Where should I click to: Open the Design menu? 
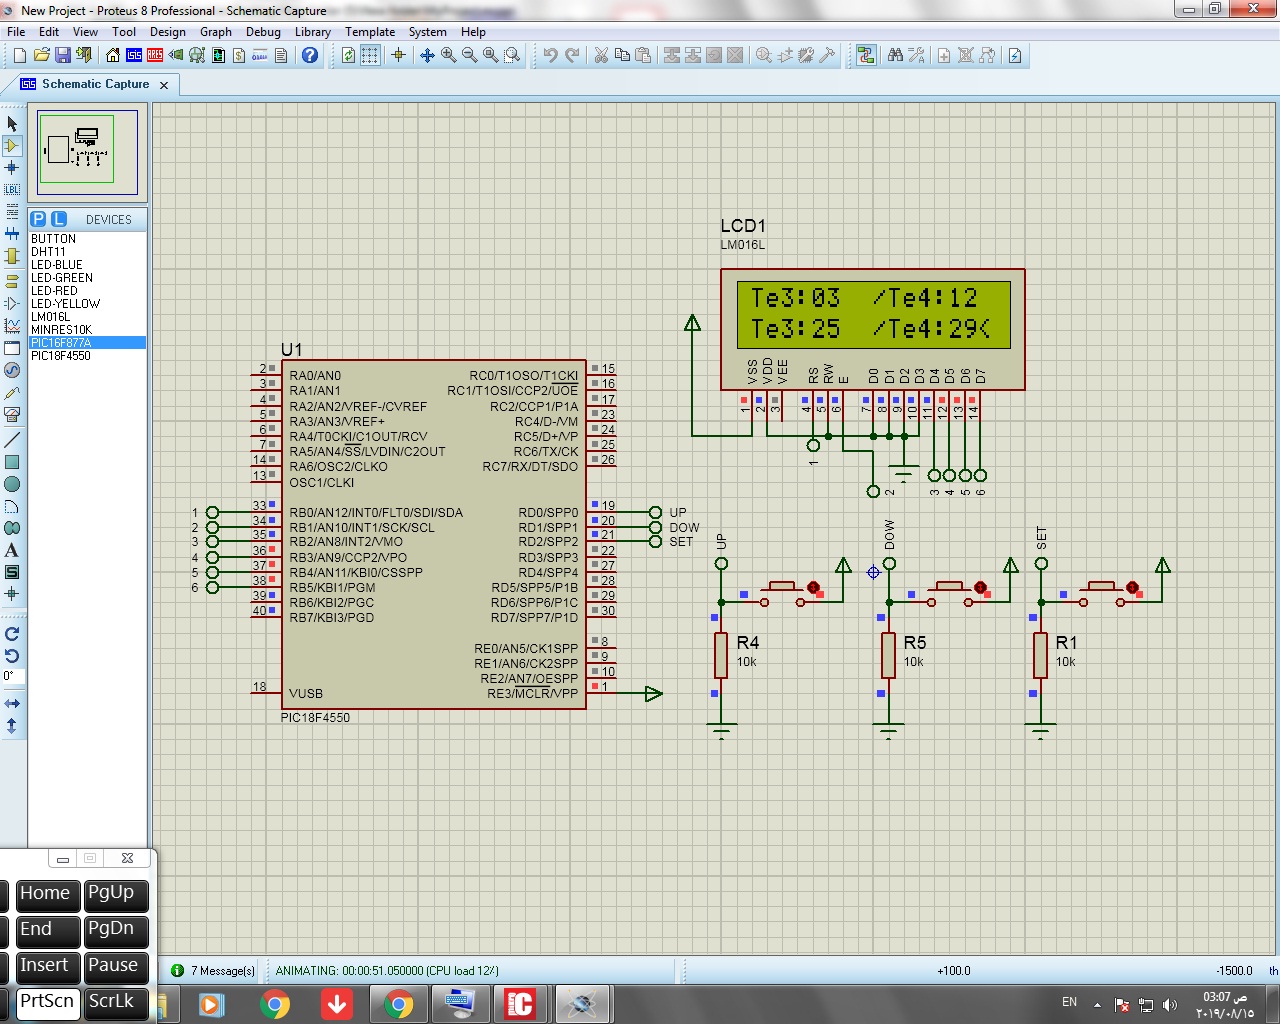pyautogui.click(x=168, y=32)
